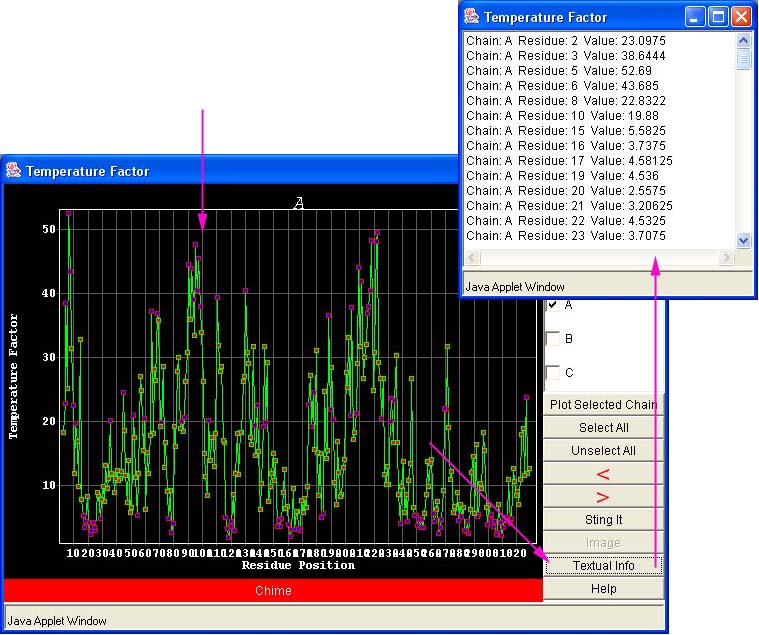The width and height of the screenshot is (759, 635).
Task: Select row 'Residue: 5 Value: 52.69'
Action: [x=559, y=71]
